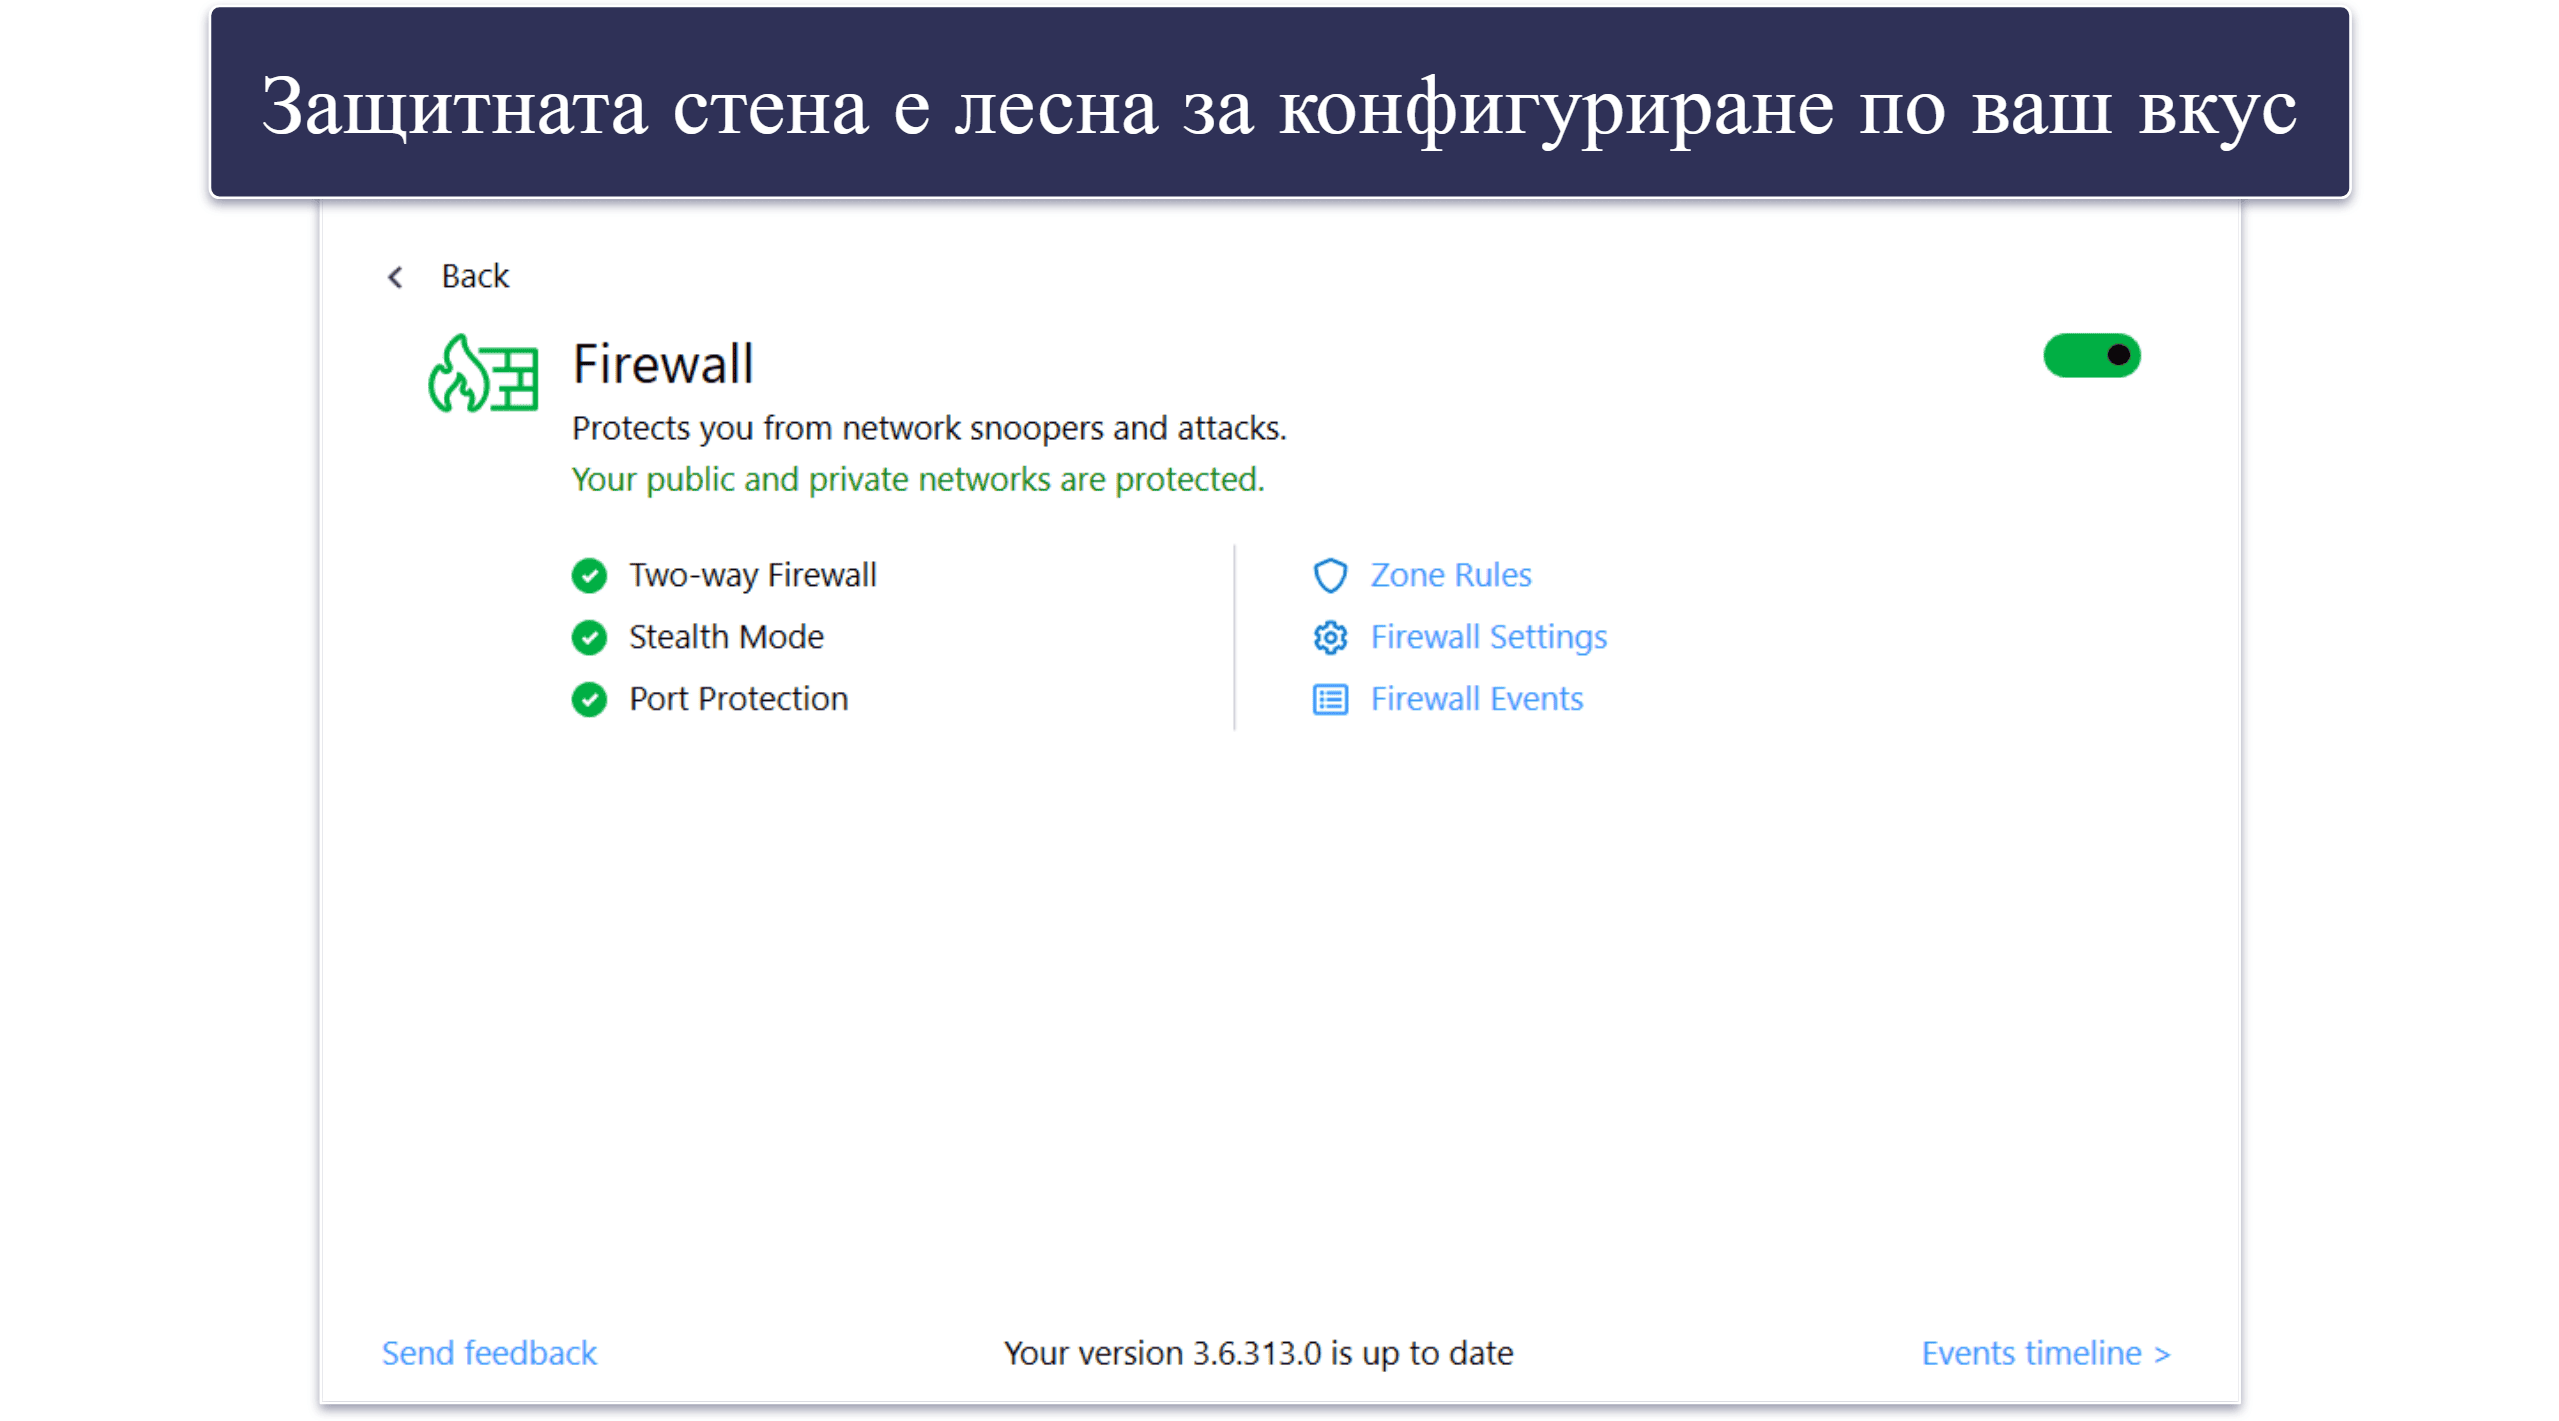
Task: Turn off the Firewall toggle switch
Action: point(2090,355)
